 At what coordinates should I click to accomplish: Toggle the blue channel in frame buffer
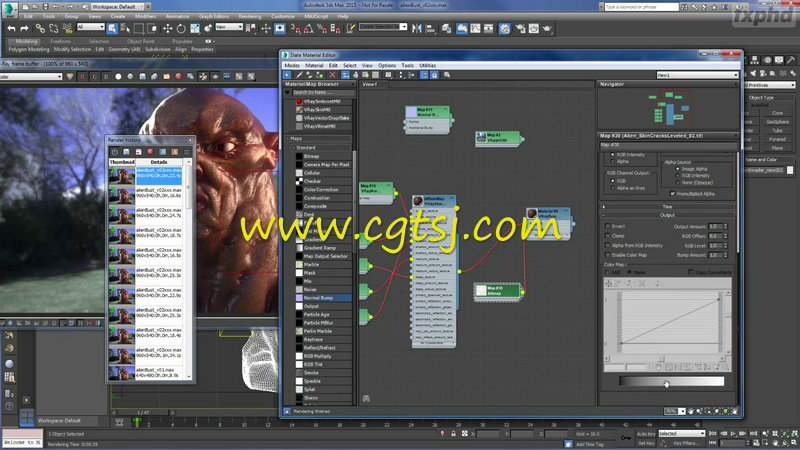point(106,77)
